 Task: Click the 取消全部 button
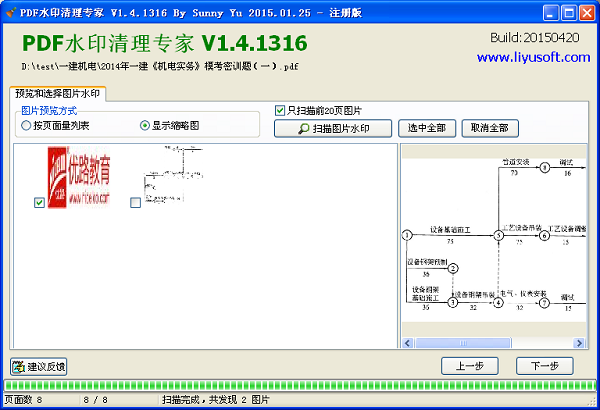pyautogui.click(x=489, y=128)
